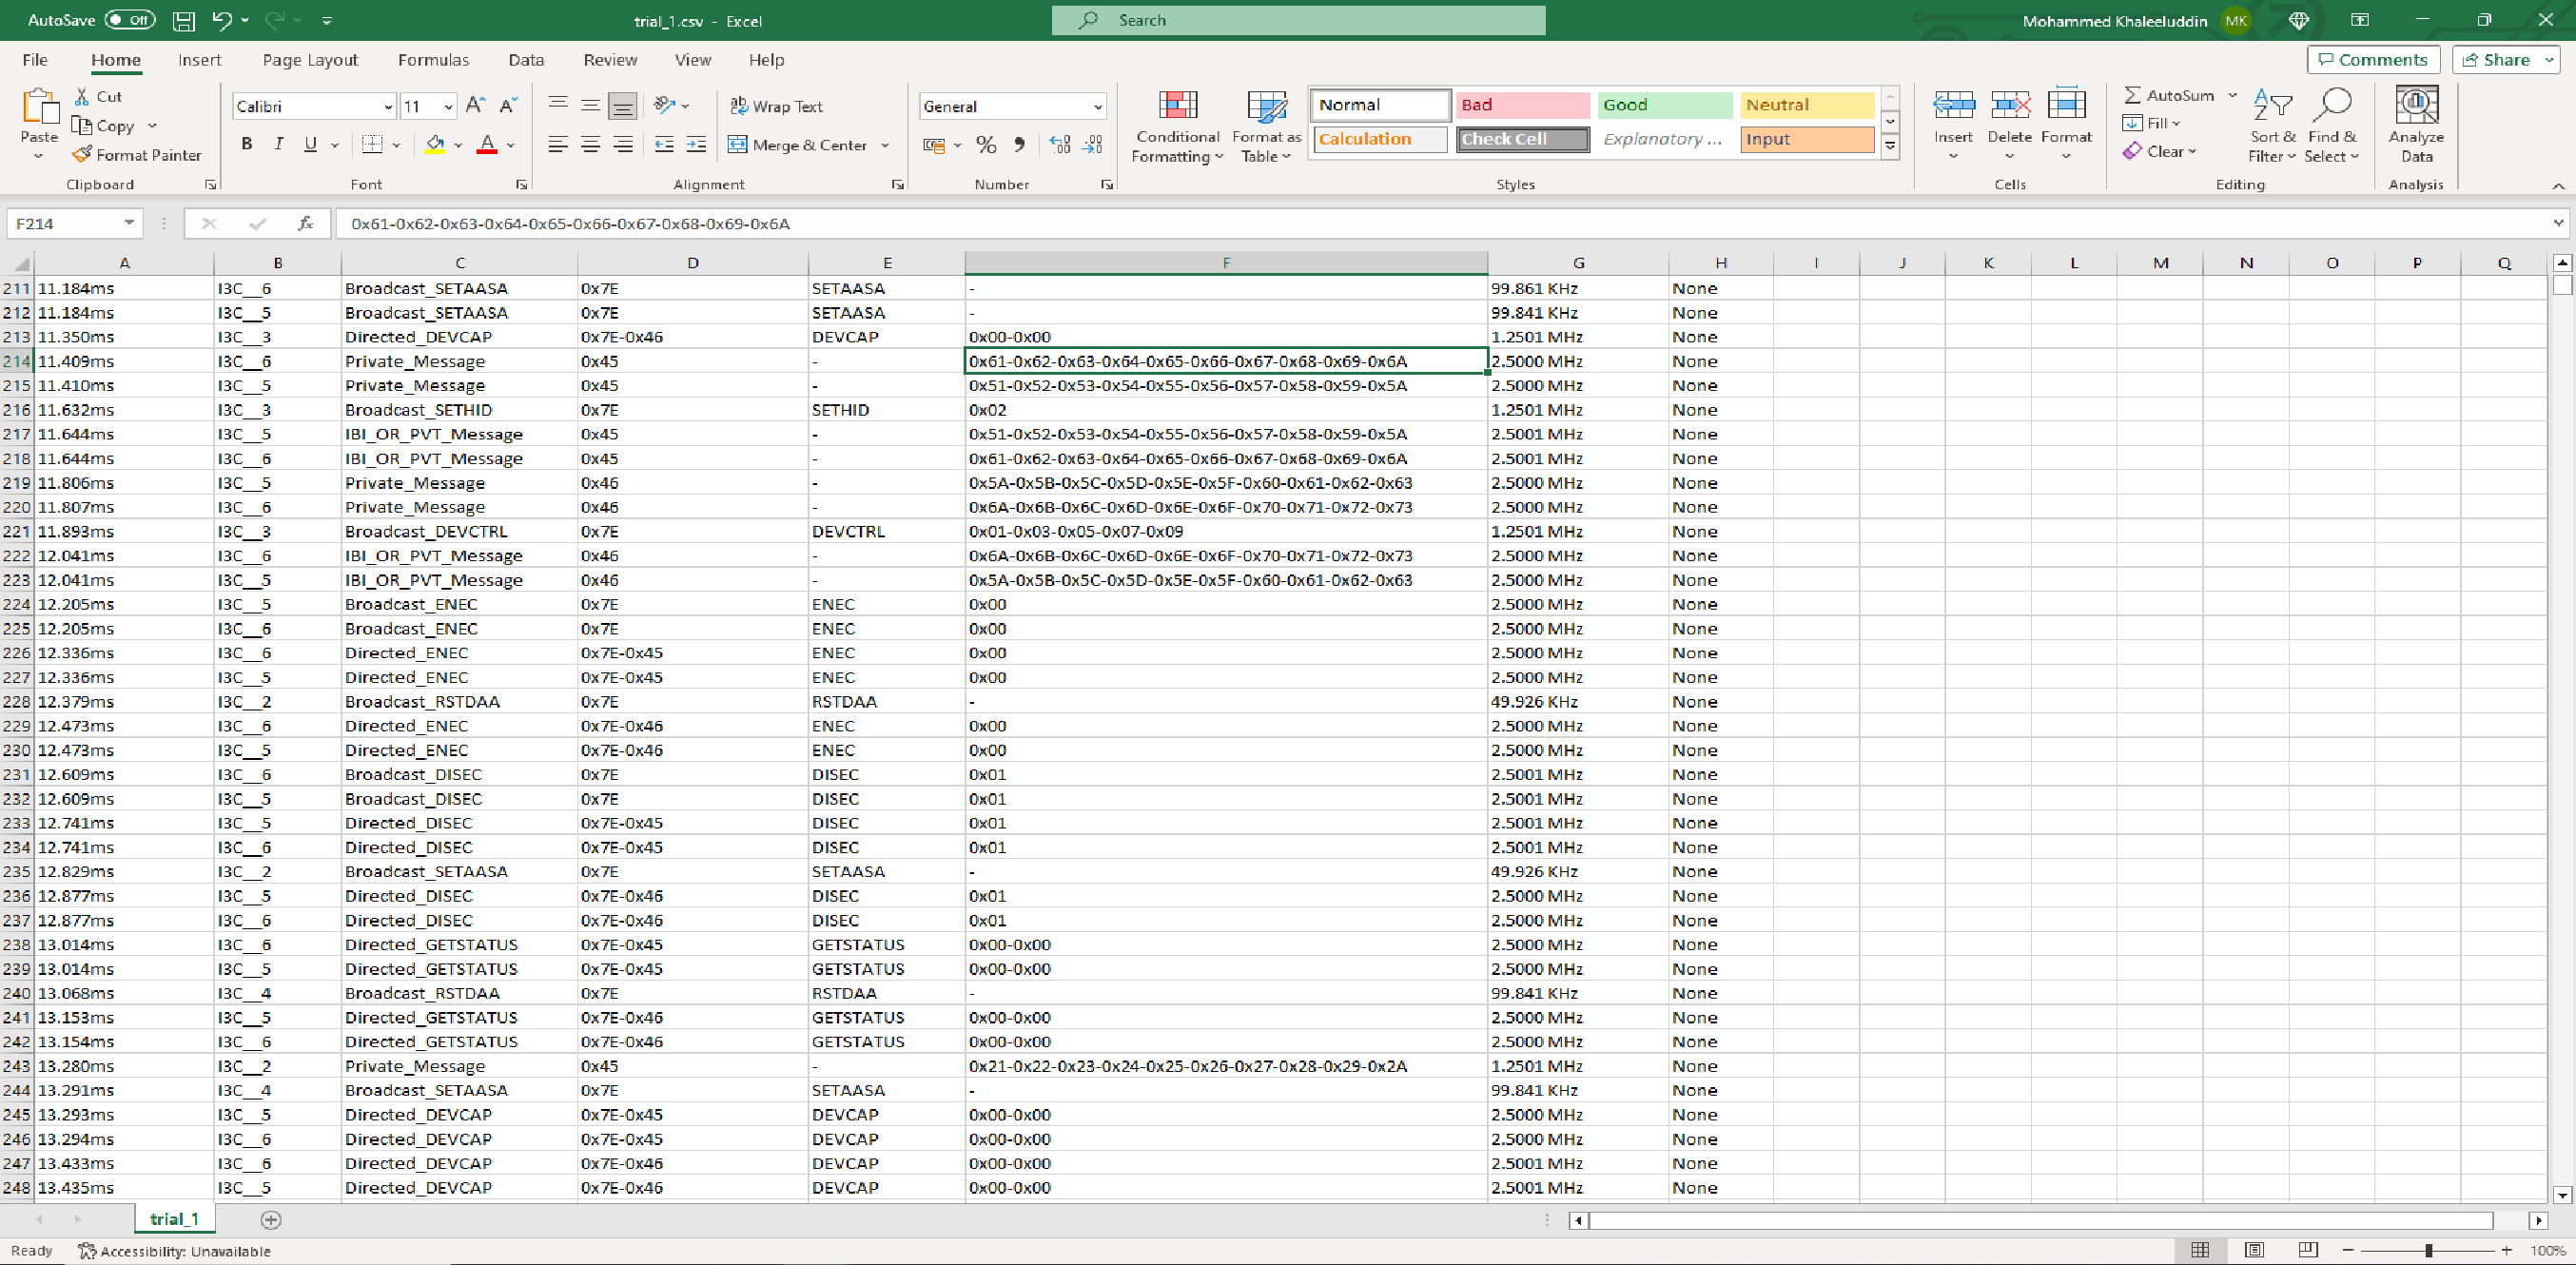Click Insert Function fx icon
Viewport: 2576px width, 1265px height.
(306, 223)
